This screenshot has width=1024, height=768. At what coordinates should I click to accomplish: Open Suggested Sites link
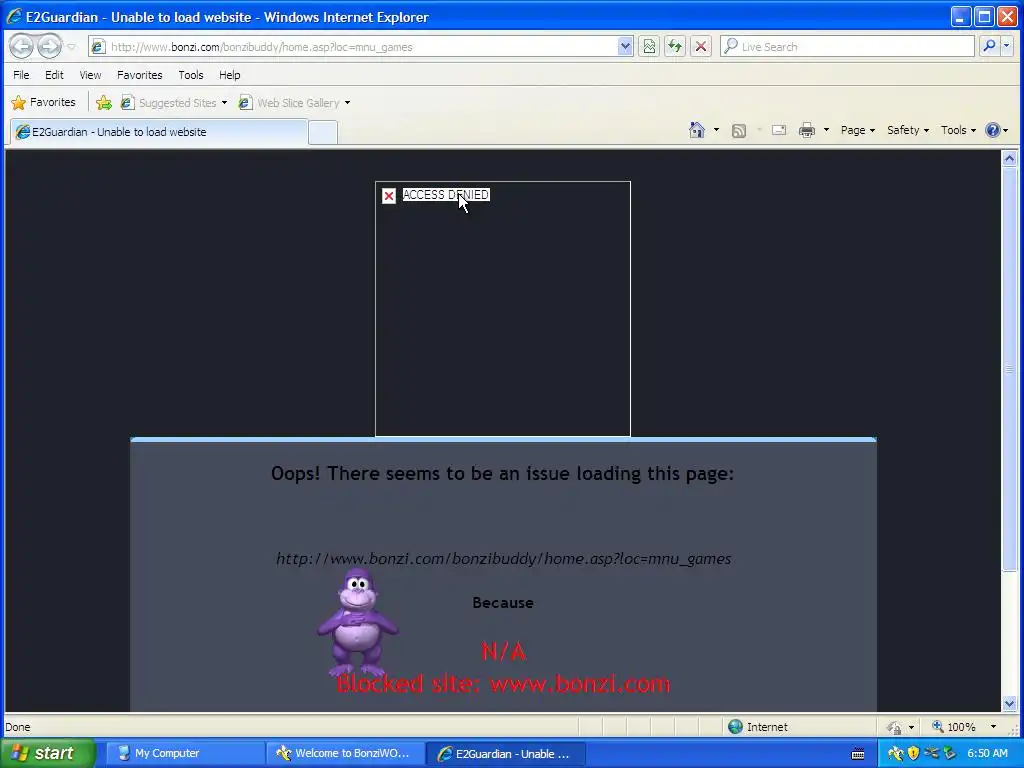click(174, 103)
